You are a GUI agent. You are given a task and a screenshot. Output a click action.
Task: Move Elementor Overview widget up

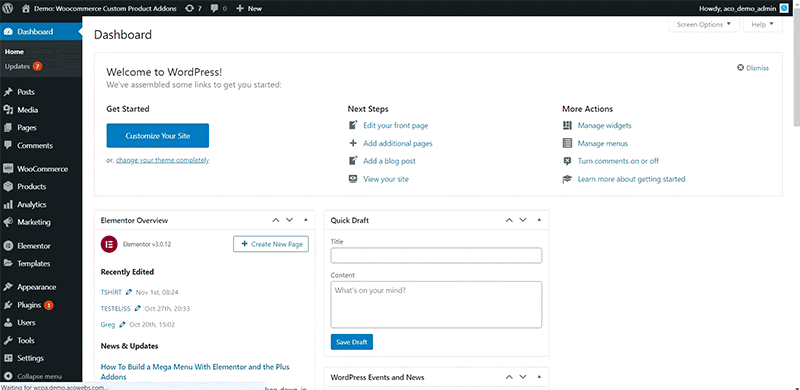pyautogui.click(x=276, y=221)
